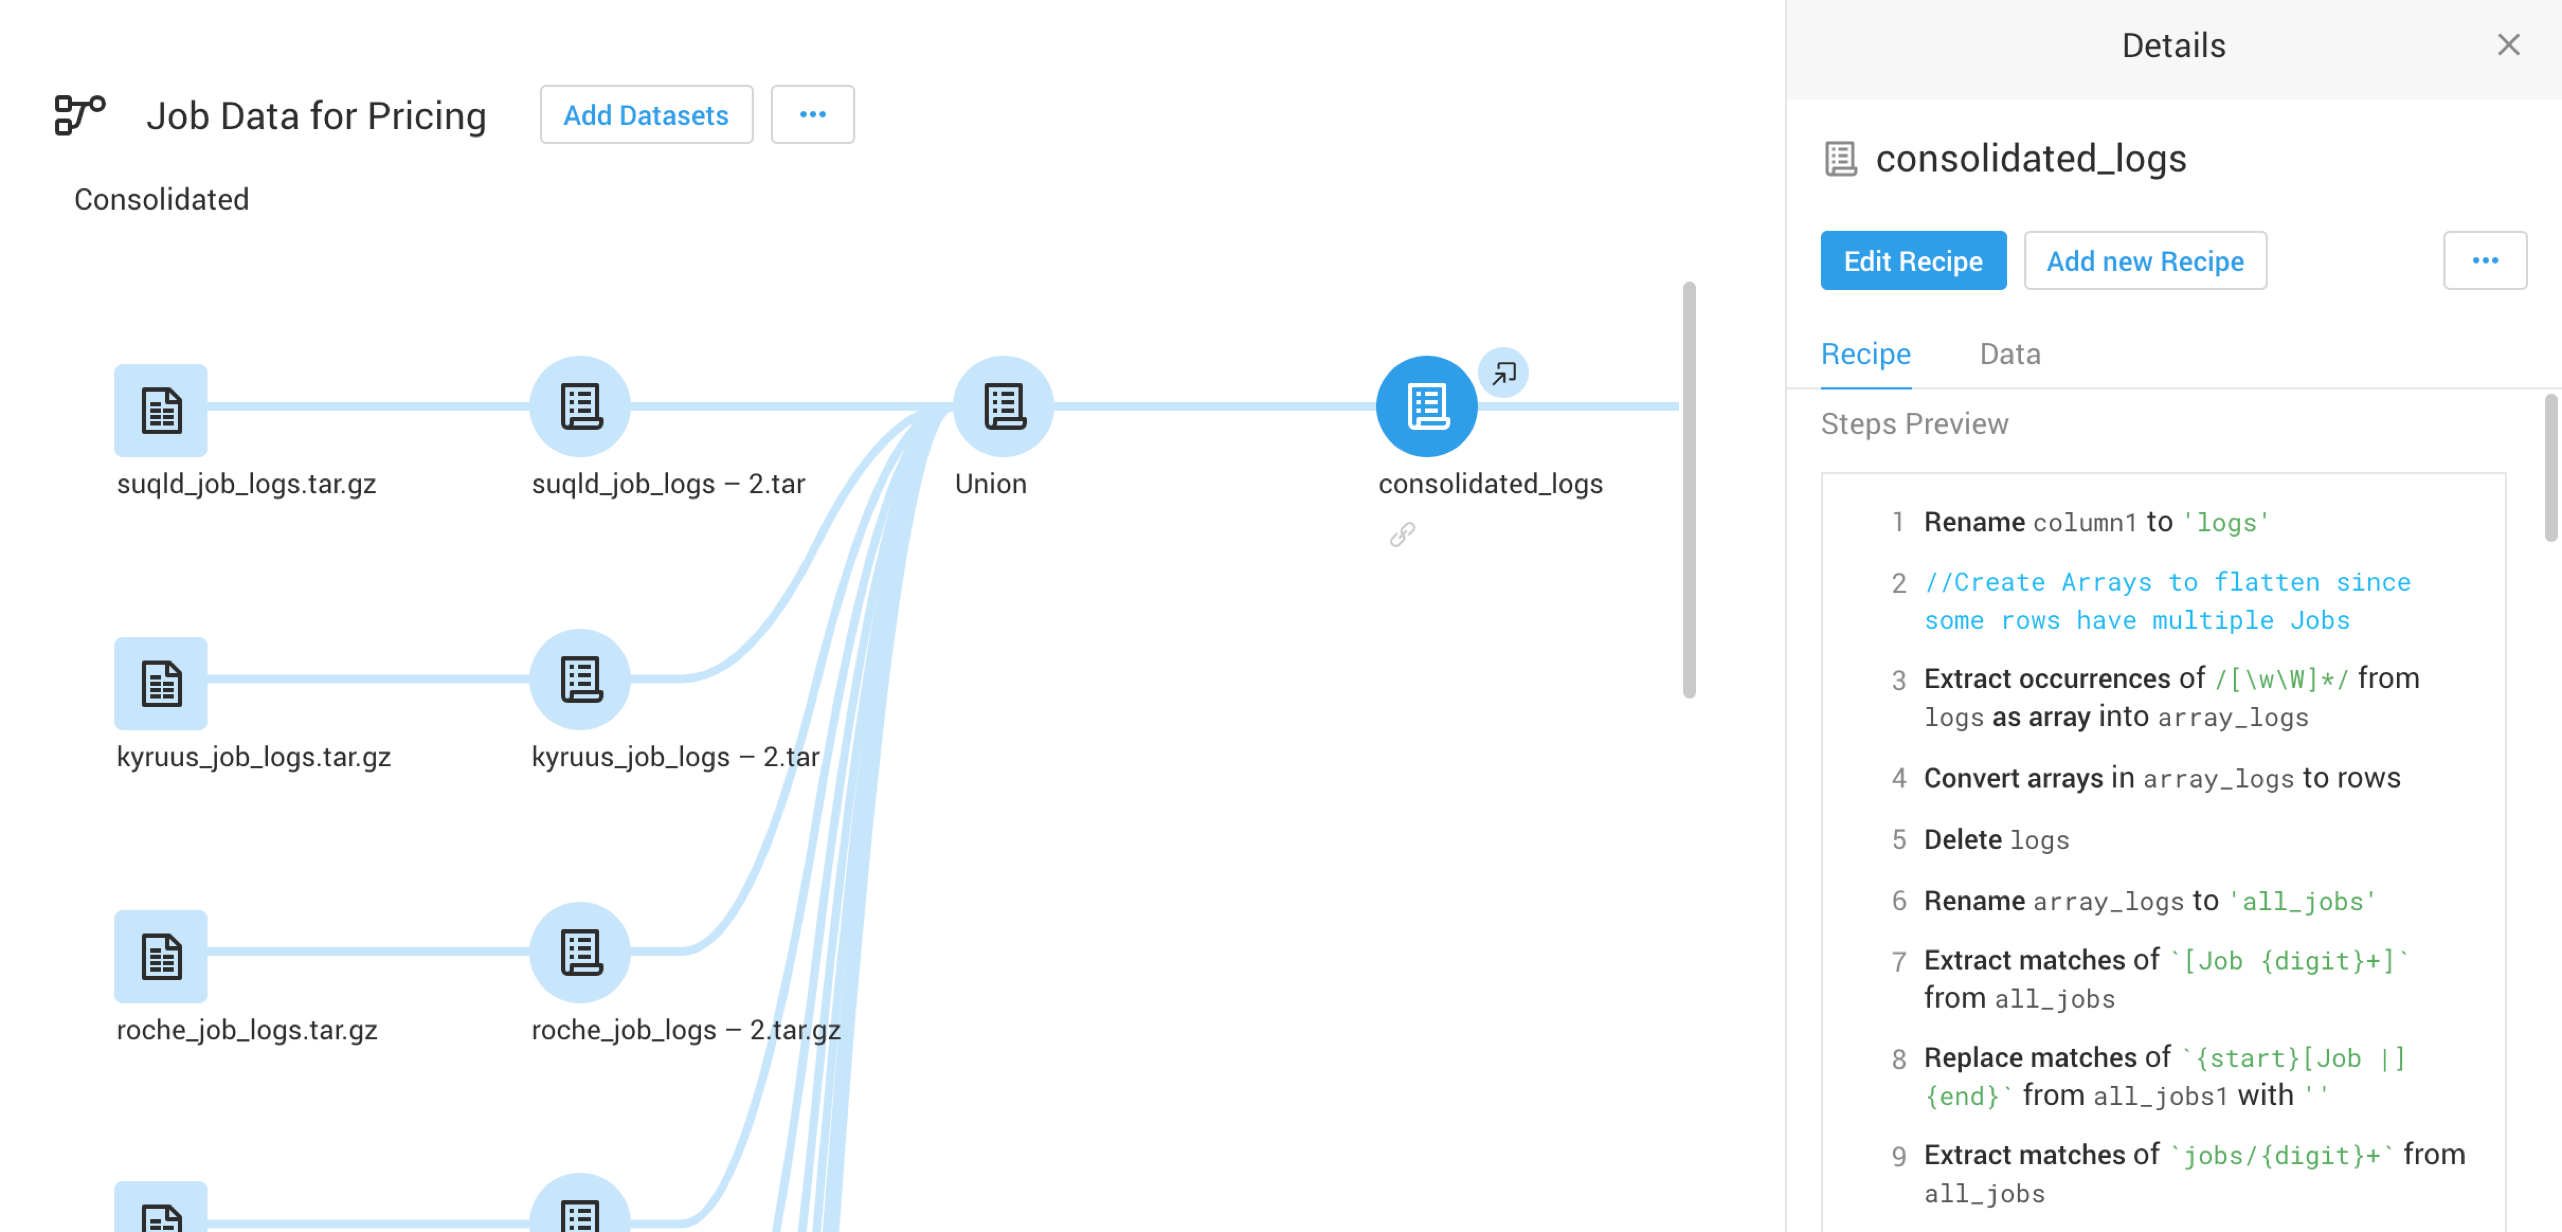Select the roche_job_logs – 2.tar.gz recipe node
This screenshot has height=1232, width=2562.
580,953
